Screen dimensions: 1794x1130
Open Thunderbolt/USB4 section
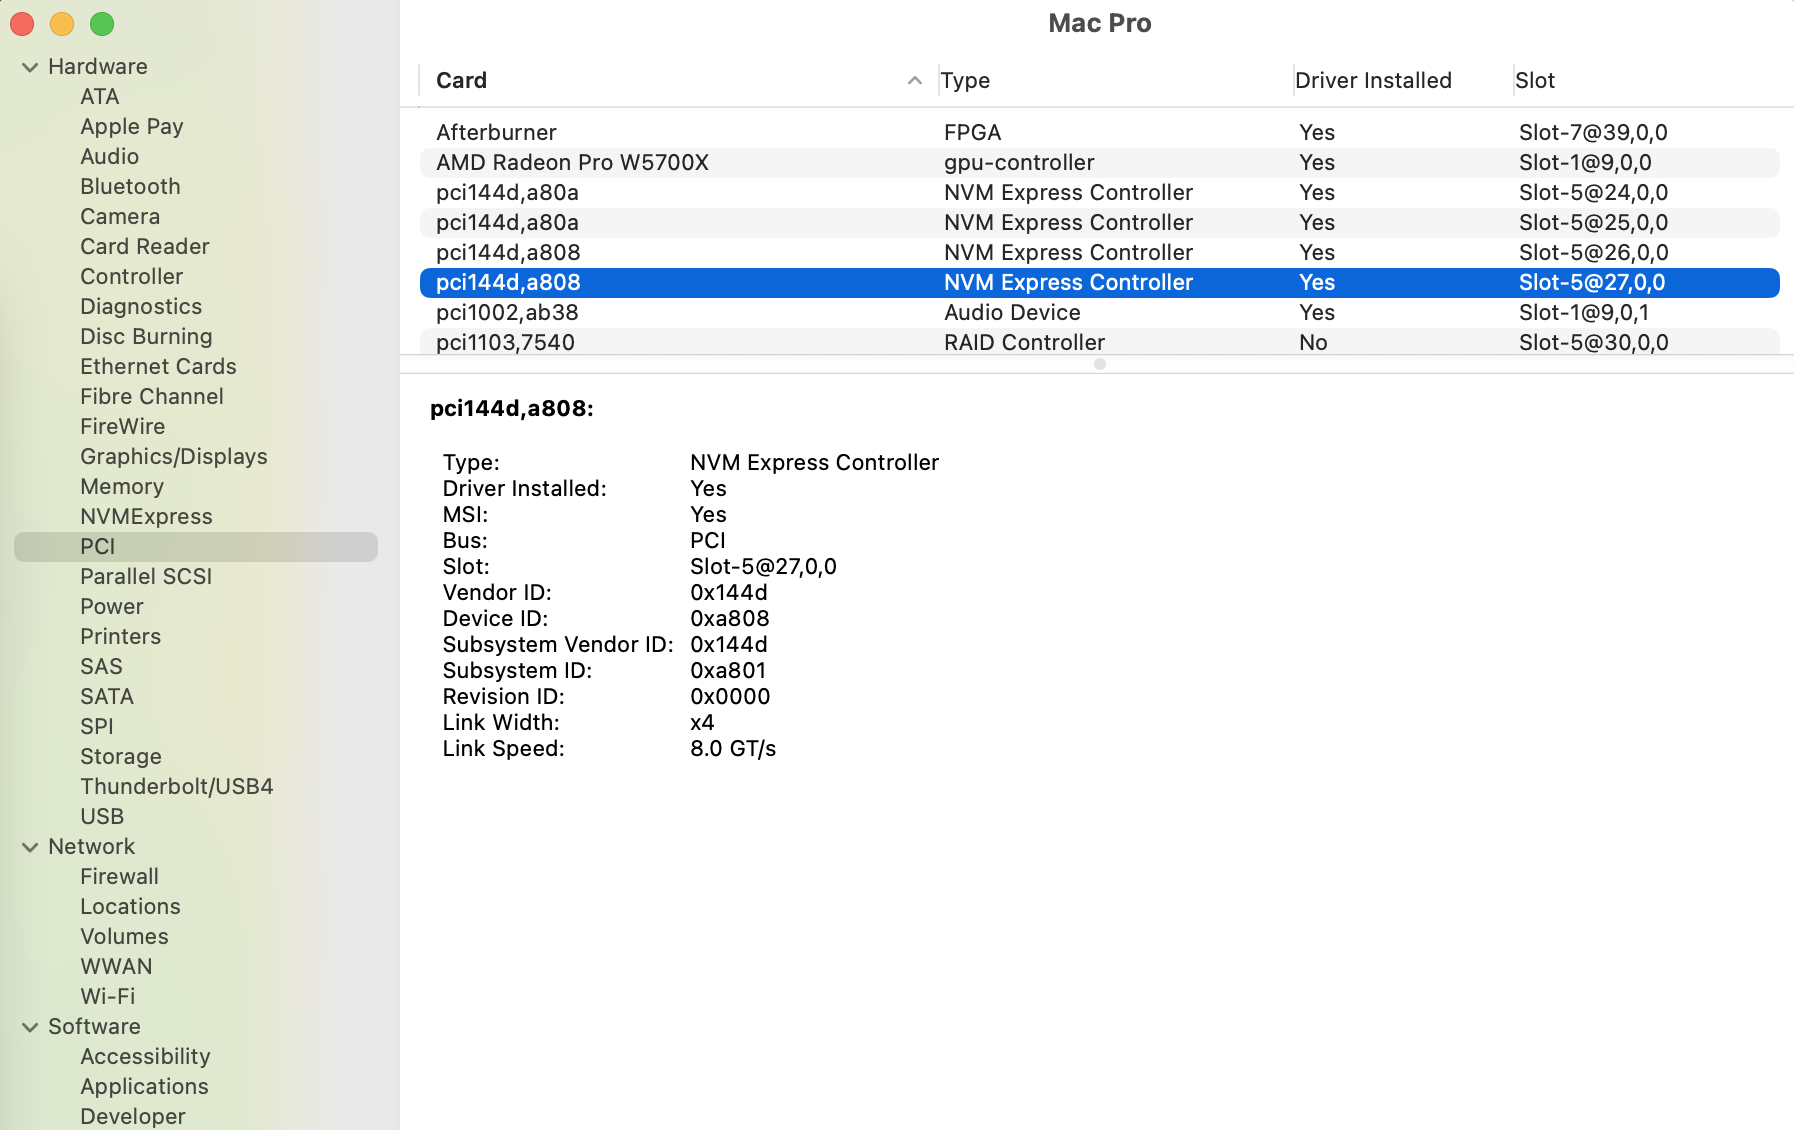point(177,787)
